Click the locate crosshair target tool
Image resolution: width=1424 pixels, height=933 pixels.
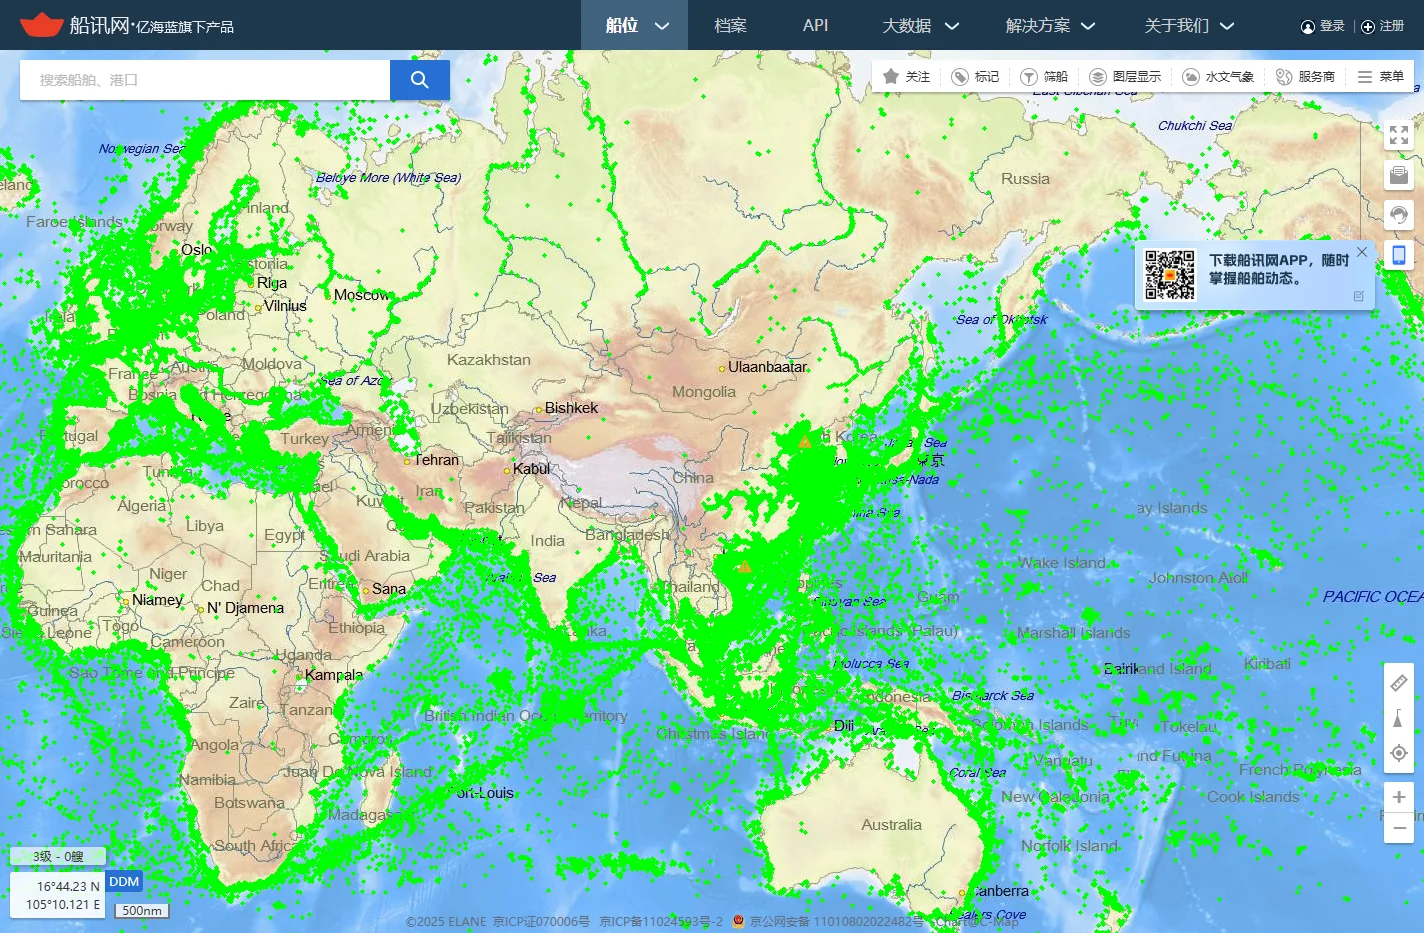coord(1399,753)
